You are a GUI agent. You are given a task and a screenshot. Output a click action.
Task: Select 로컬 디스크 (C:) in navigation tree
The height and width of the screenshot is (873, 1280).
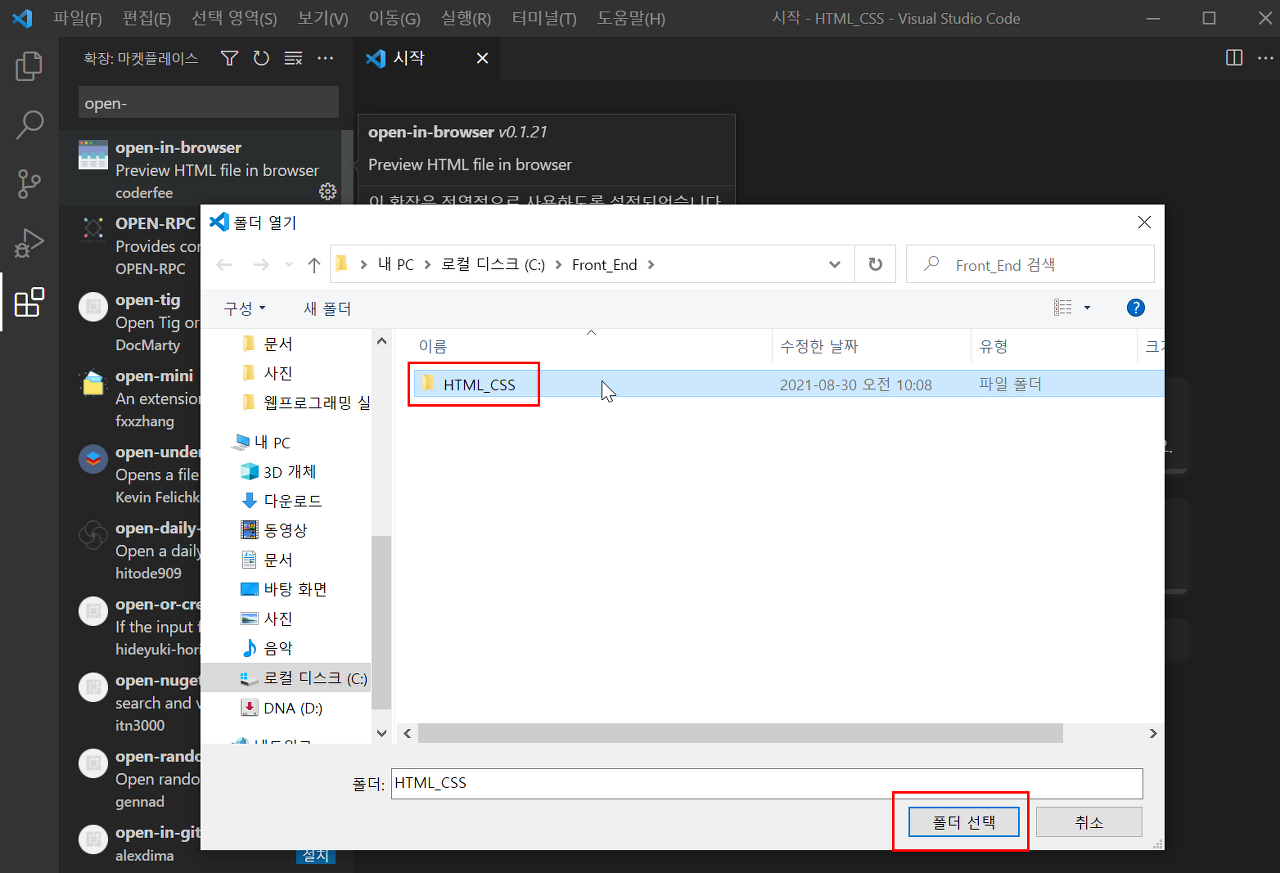(304, 678)
